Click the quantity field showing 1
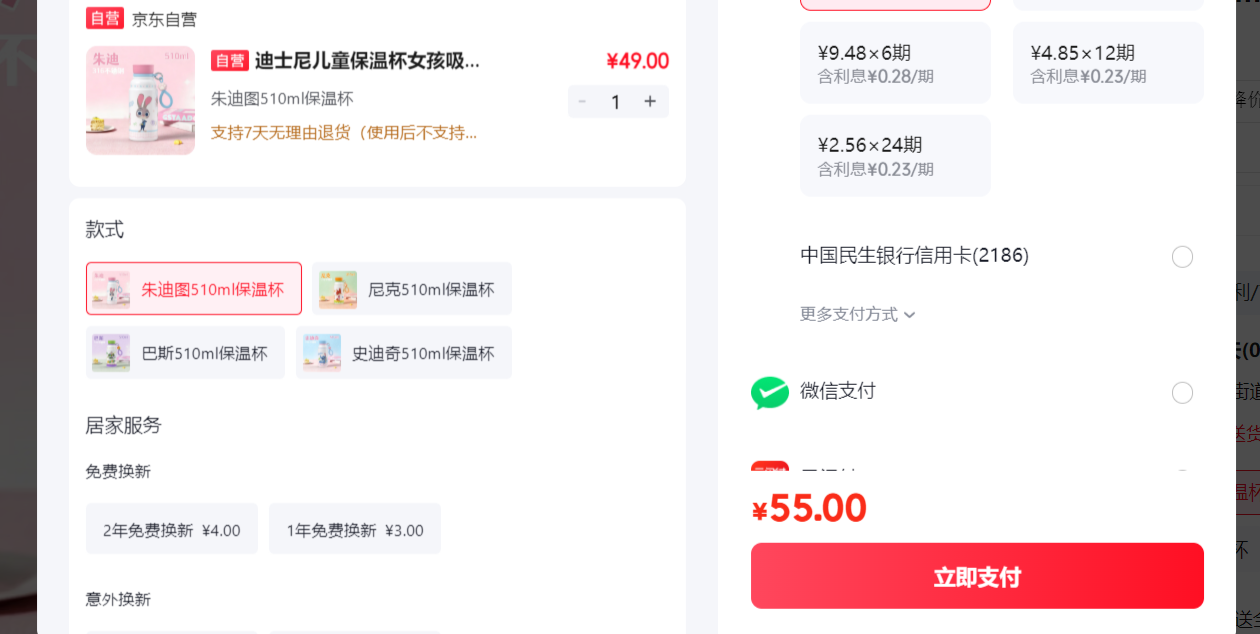Viewport: 1260px width, 634px height. tap(616, 101)
